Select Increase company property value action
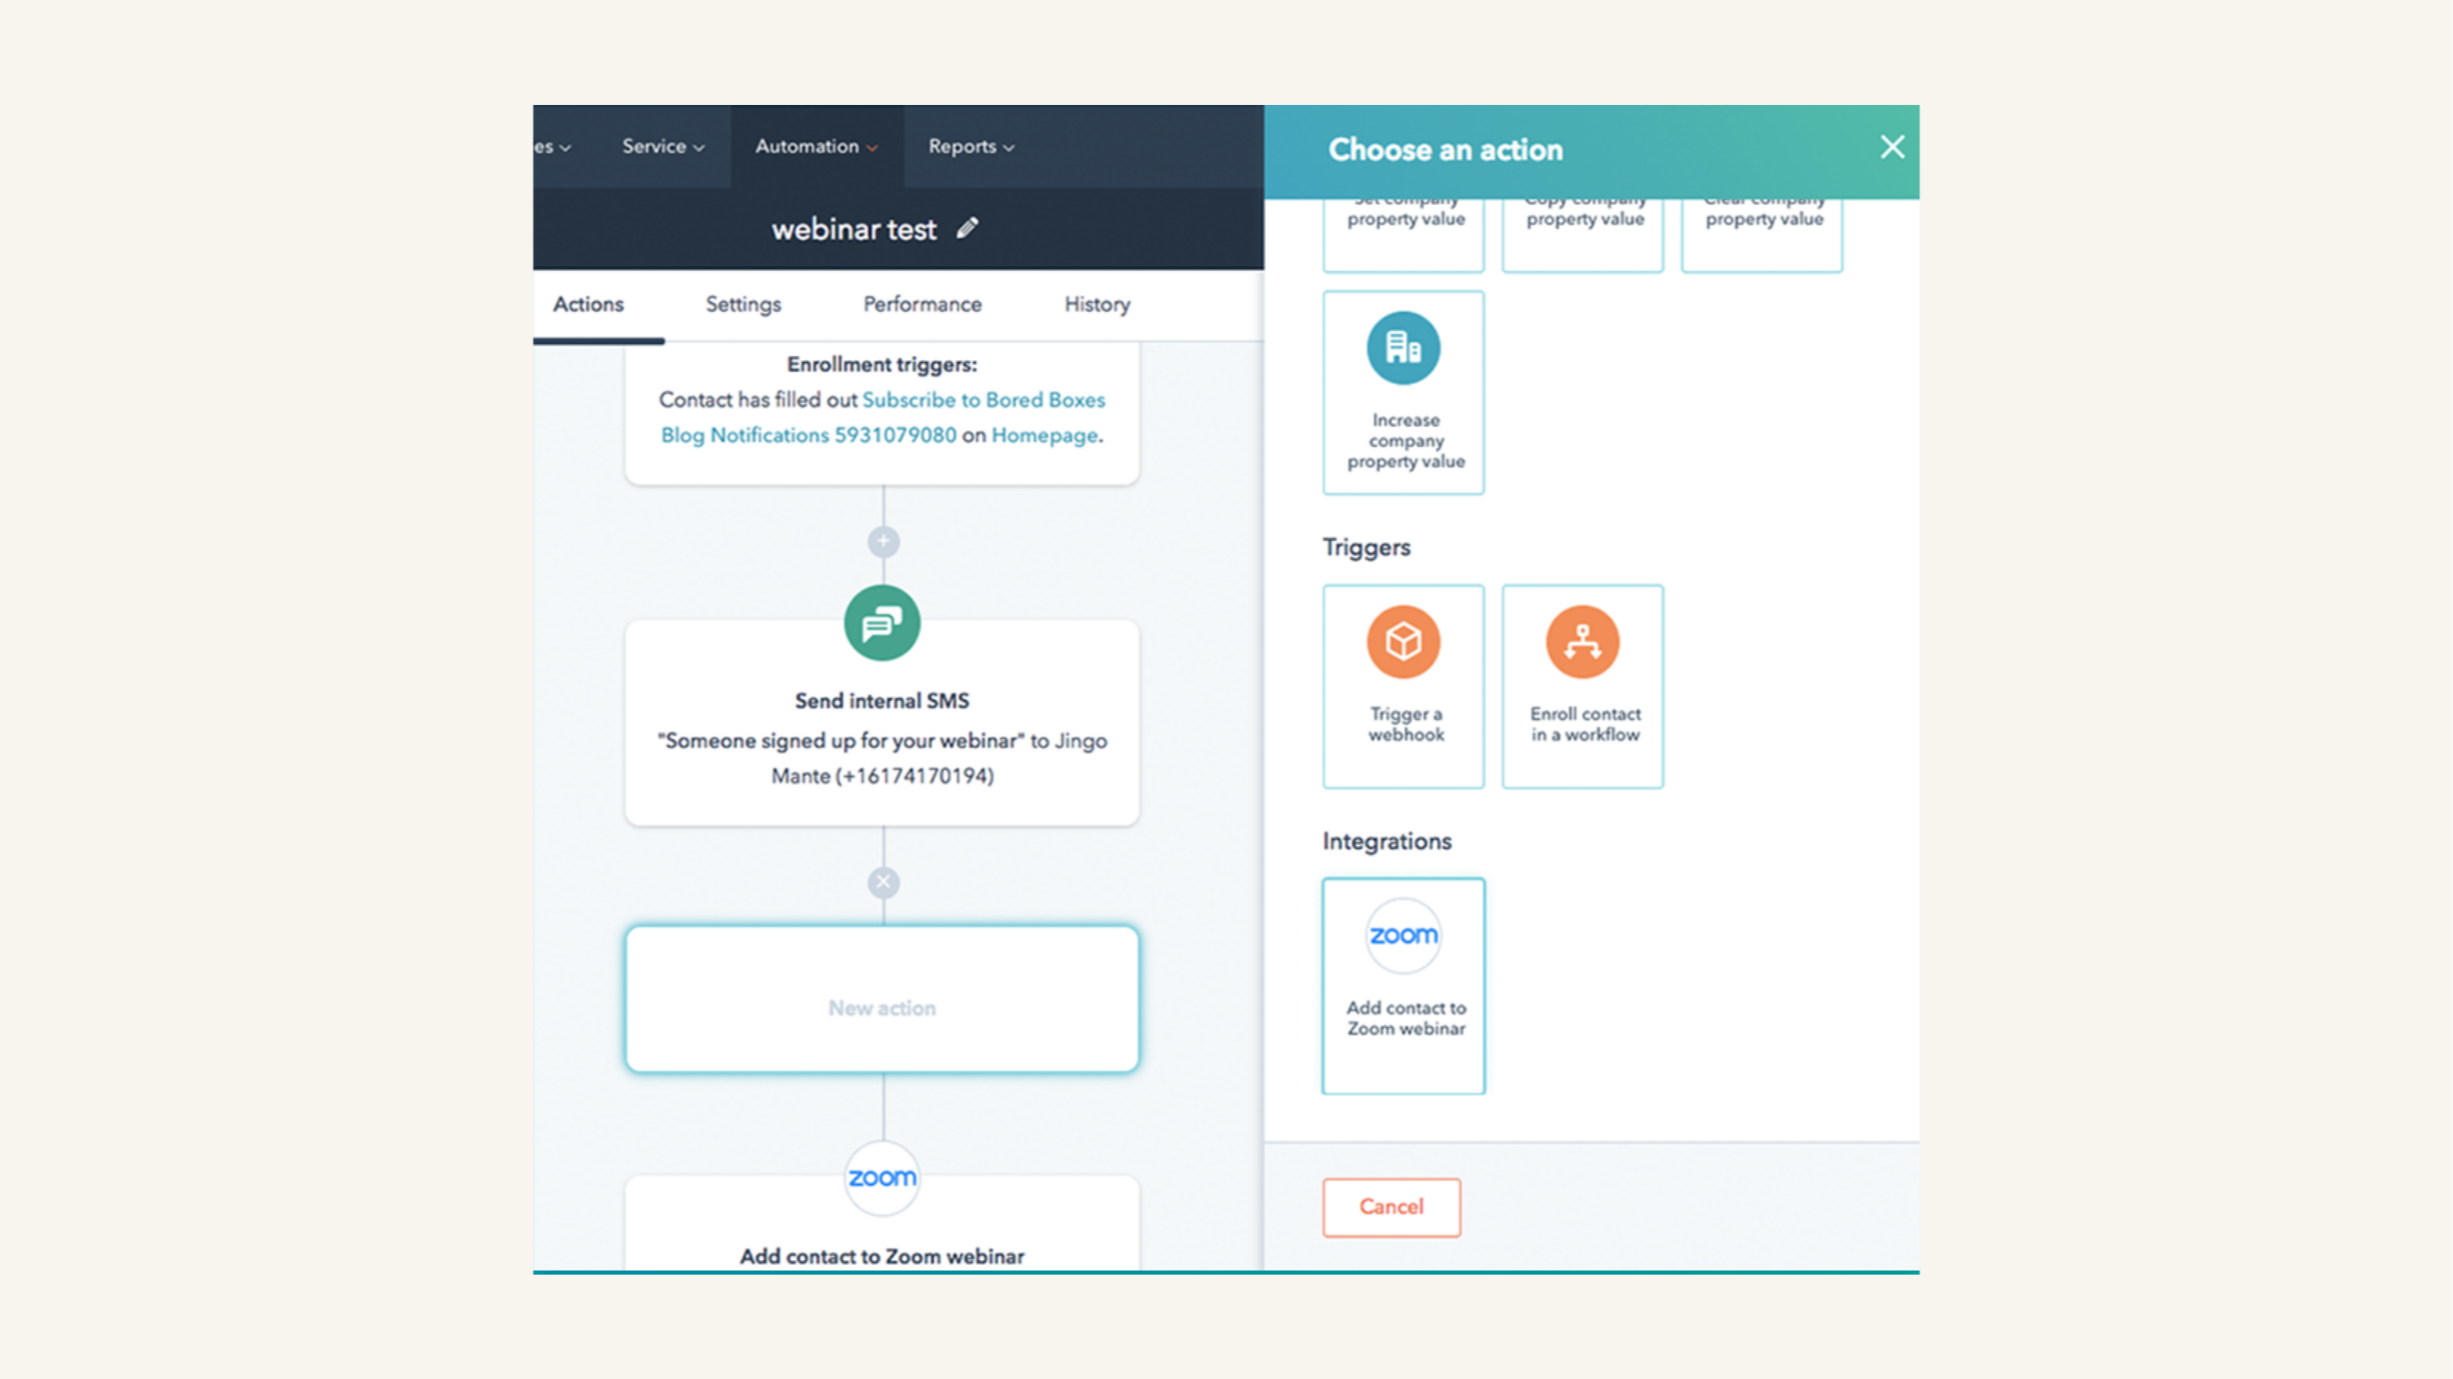Viewport: 2453px width, 1379px height. point(1402,392)
